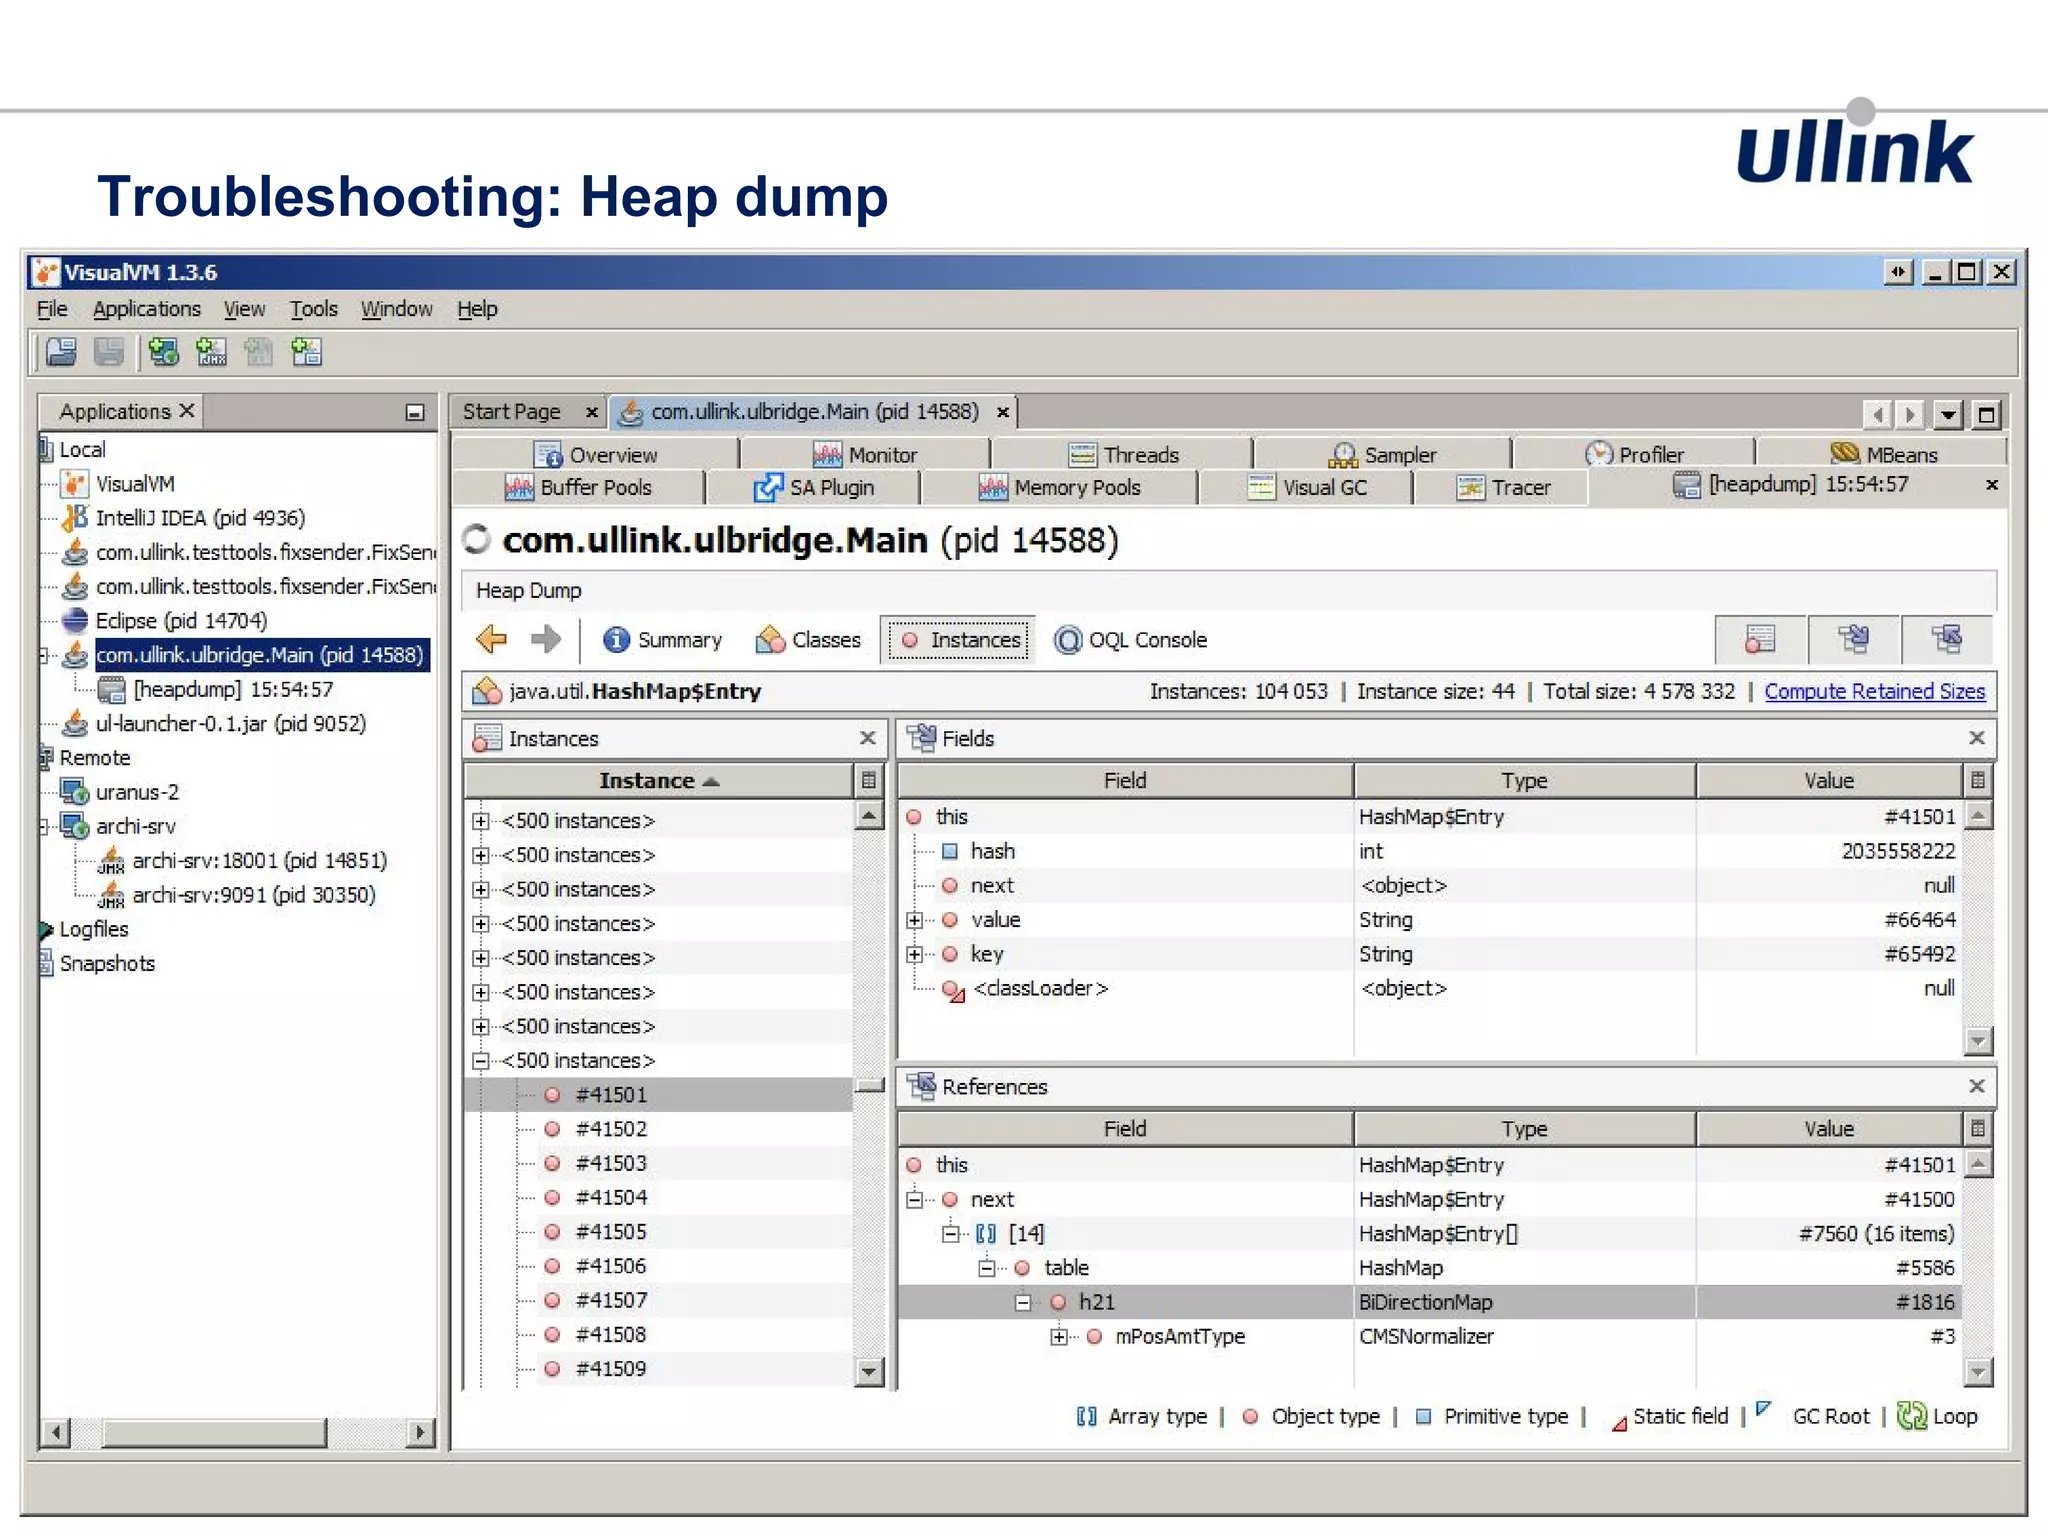
Task: Open Classes view of heap dump
Action: 808,640
